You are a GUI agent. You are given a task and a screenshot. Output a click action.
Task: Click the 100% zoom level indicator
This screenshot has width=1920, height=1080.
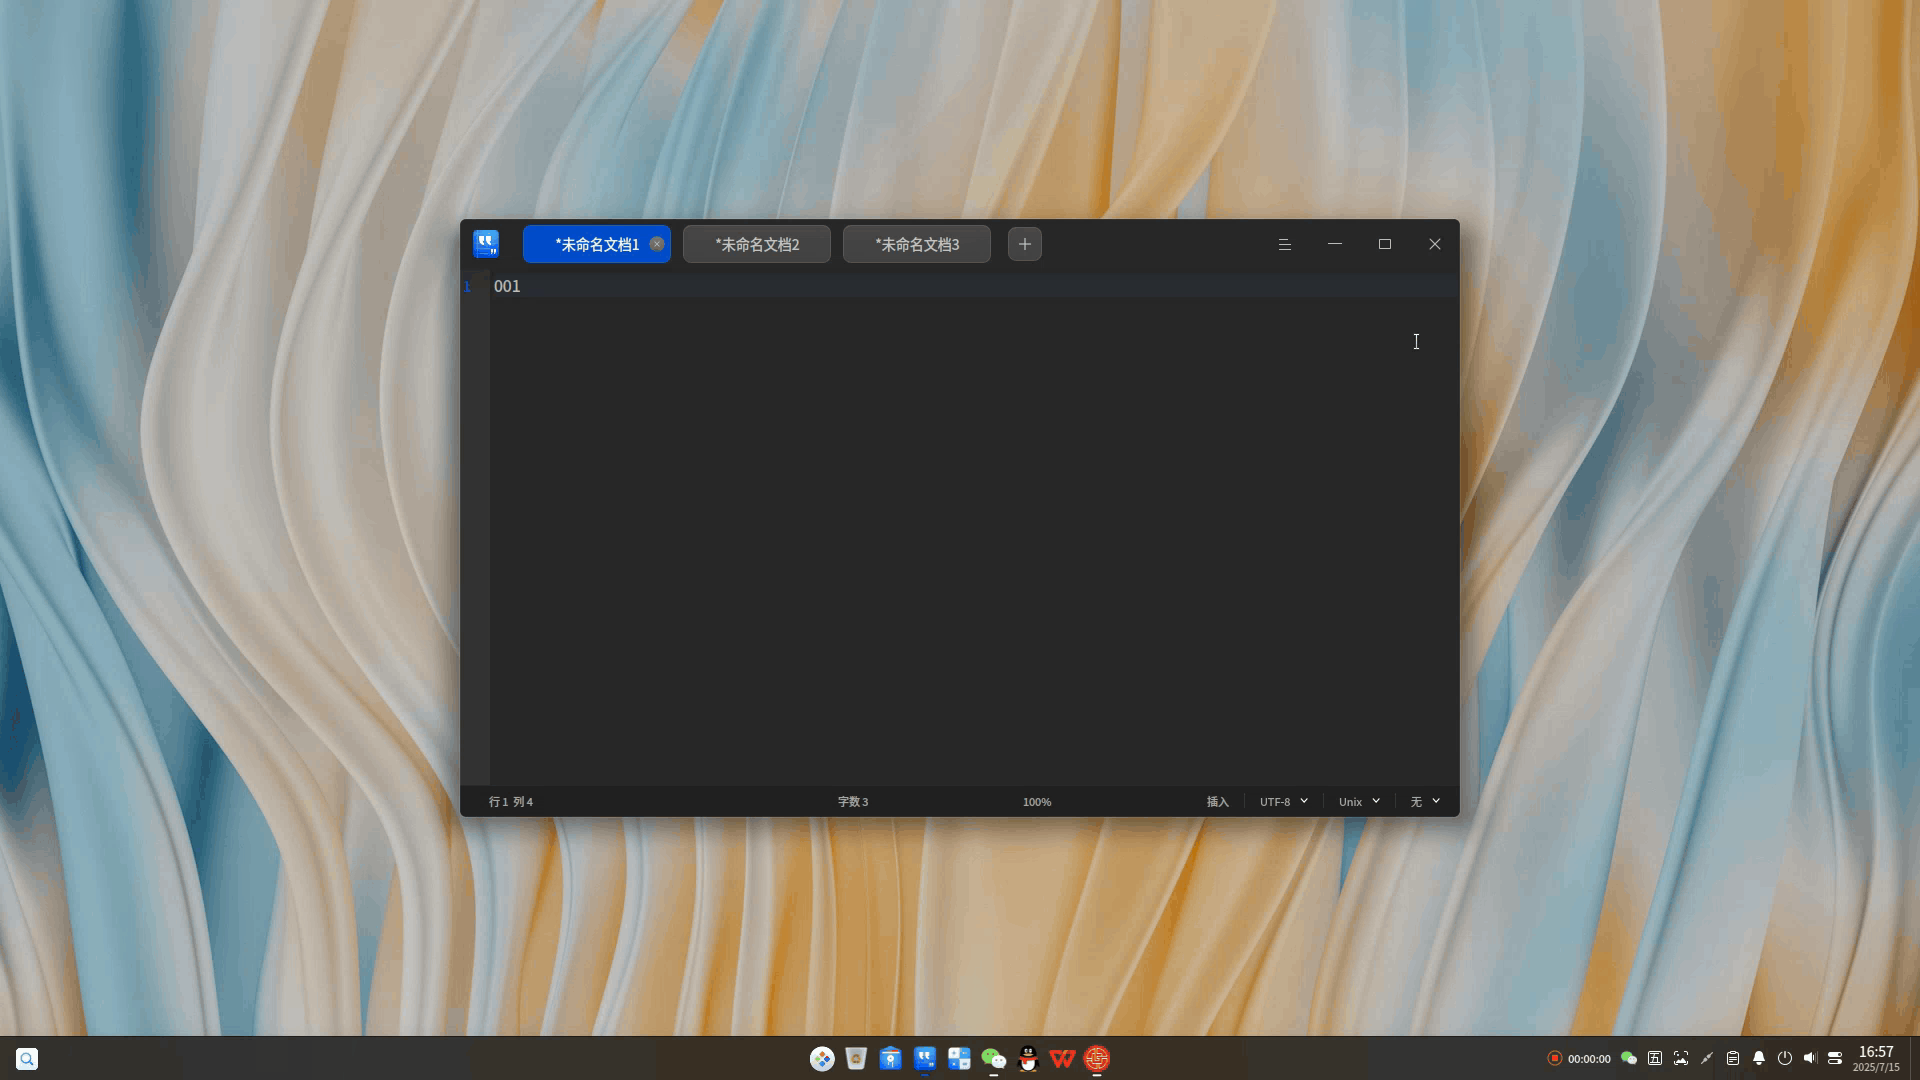coord(1037,802)
